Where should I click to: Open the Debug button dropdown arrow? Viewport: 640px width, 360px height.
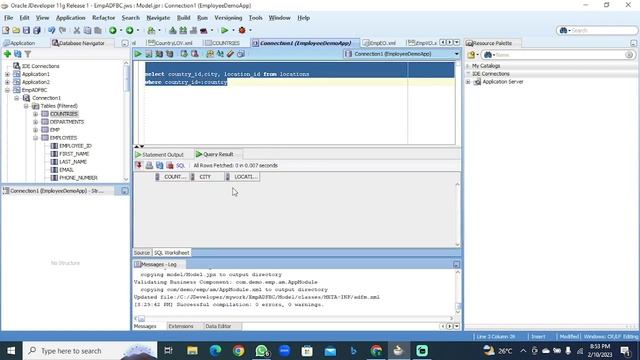(x=251, y=30)
